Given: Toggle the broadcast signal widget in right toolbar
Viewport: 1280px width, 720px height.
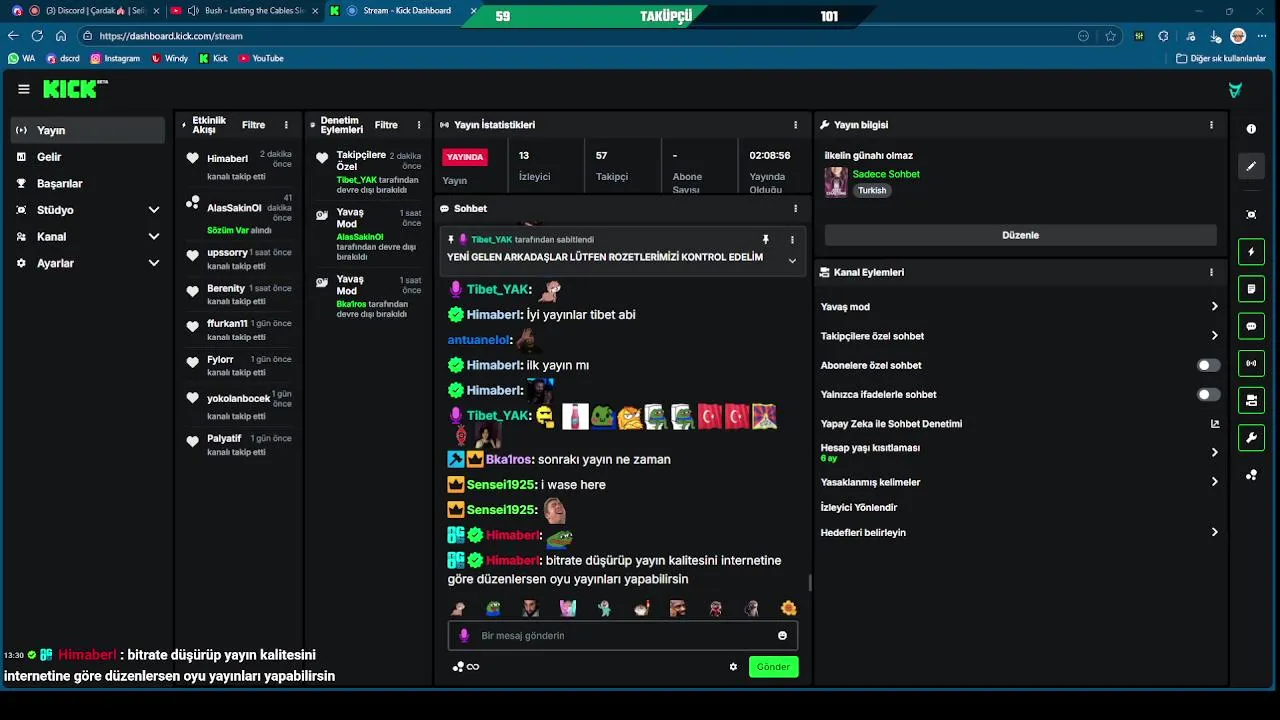Looking at the screenshot, I should click(1251, 363).
